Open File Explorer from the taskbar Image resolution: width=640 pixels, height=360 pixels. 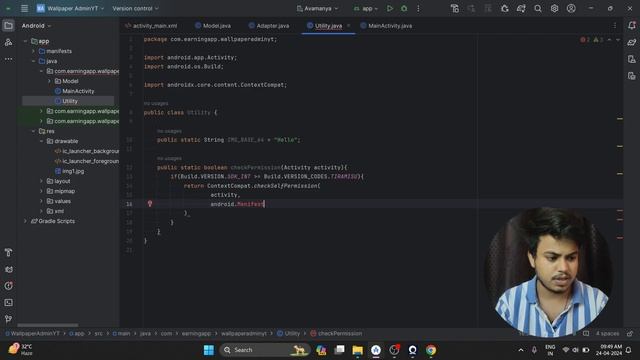tap(358, 350)
